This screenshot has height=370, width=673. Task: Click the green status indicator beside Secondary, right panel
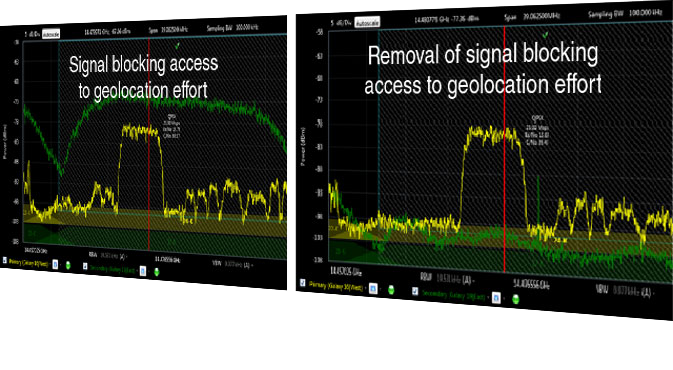tap(515, 299)
